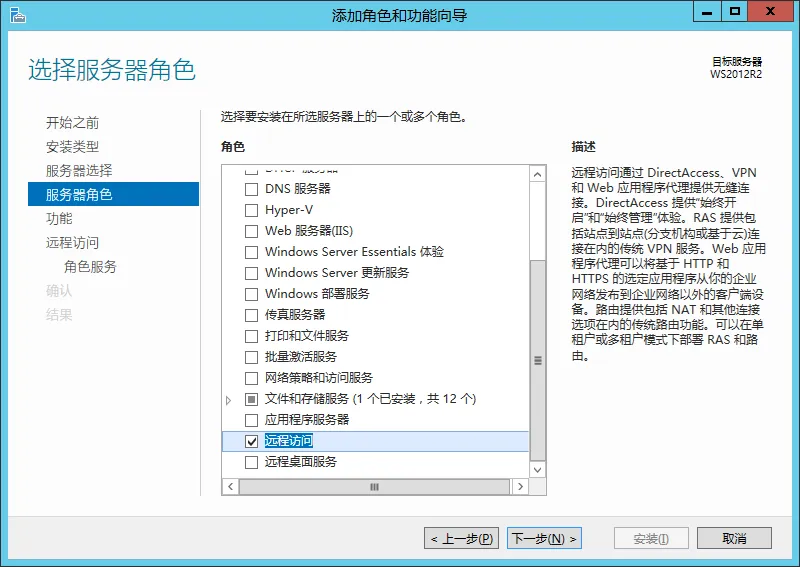Click the horizontal scroll right arrow
This screenshot has height=567, width=800.
[520, 487]
